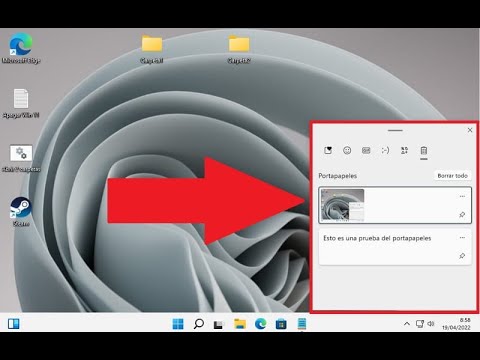
Task: Open the volume tray icon
Action: point(431,324)
